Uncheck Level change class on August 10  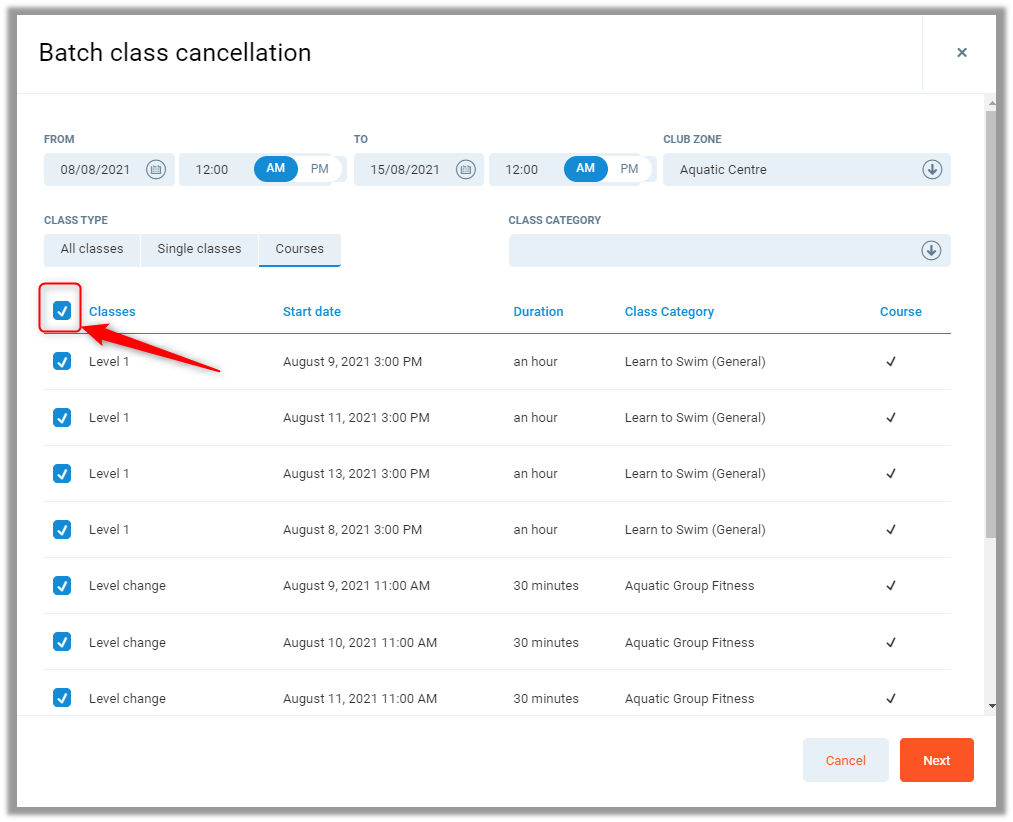click(62, 642)
